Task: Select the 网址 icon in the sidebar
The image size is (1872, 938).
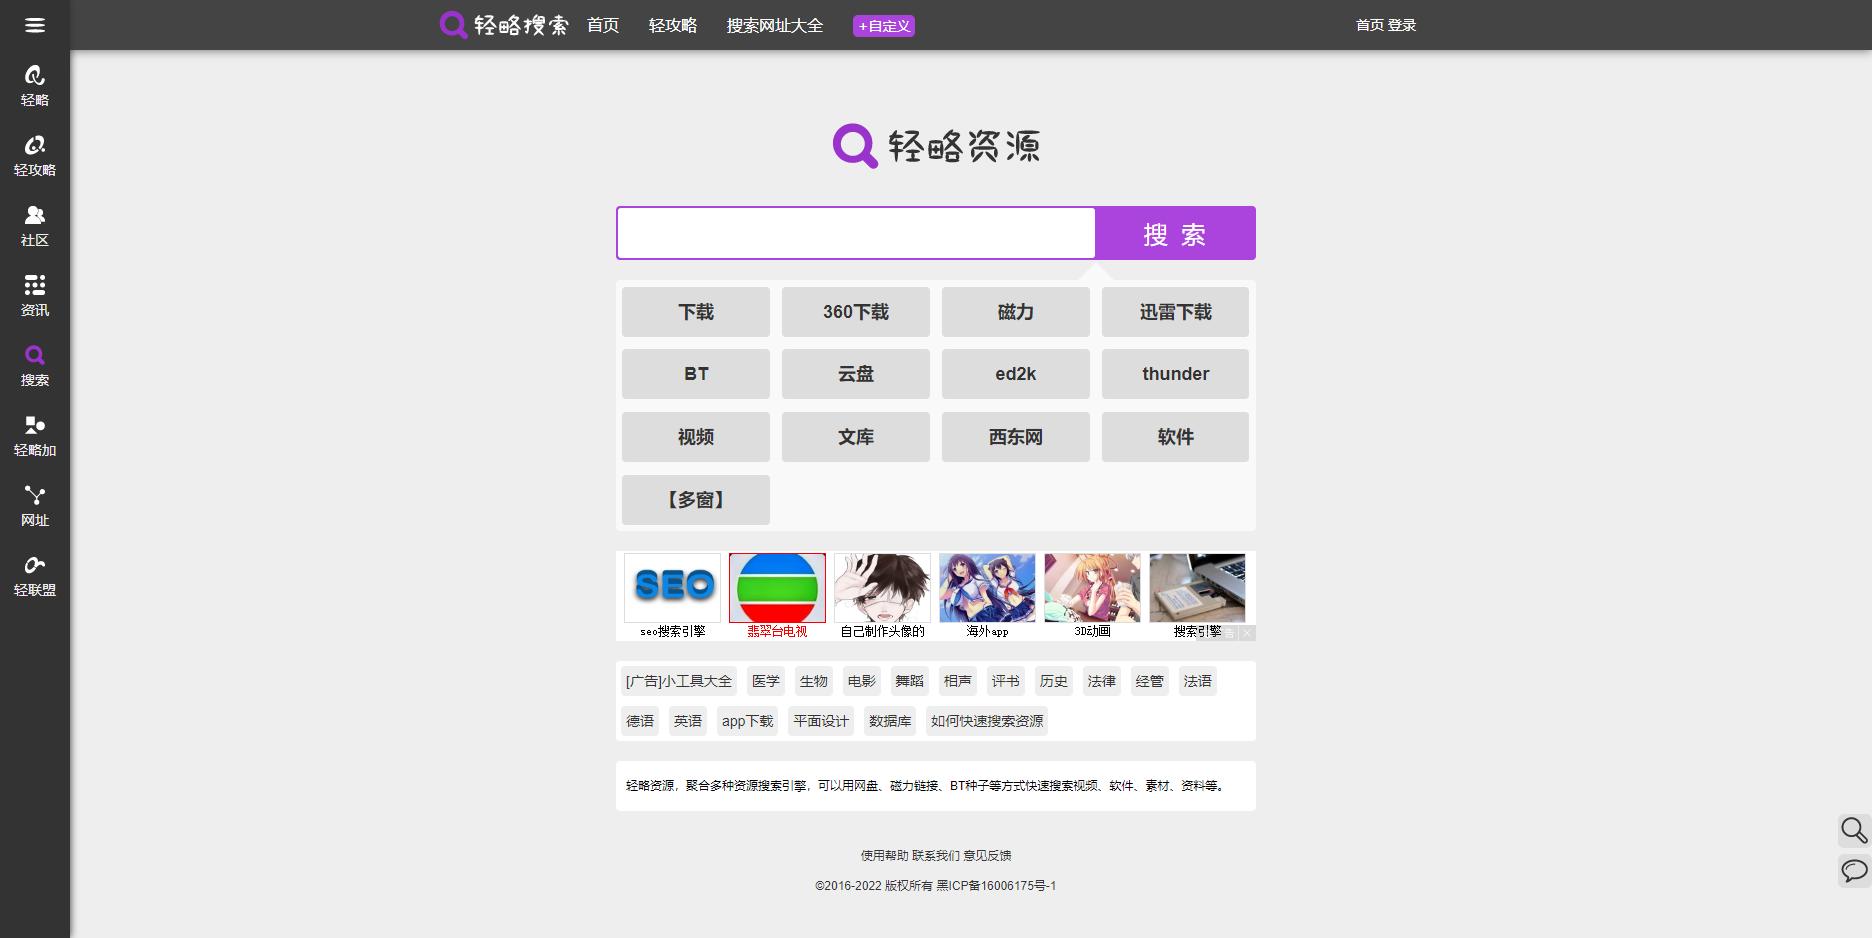Action: click(x=35, y=505)
